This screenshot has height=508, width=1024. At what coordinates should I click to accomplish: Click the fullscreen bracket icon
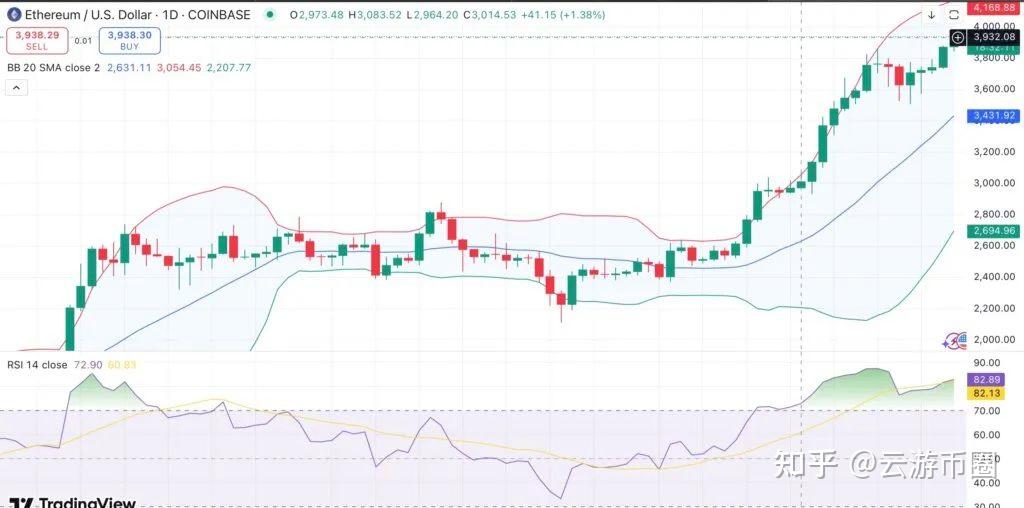tap(953, 15)
